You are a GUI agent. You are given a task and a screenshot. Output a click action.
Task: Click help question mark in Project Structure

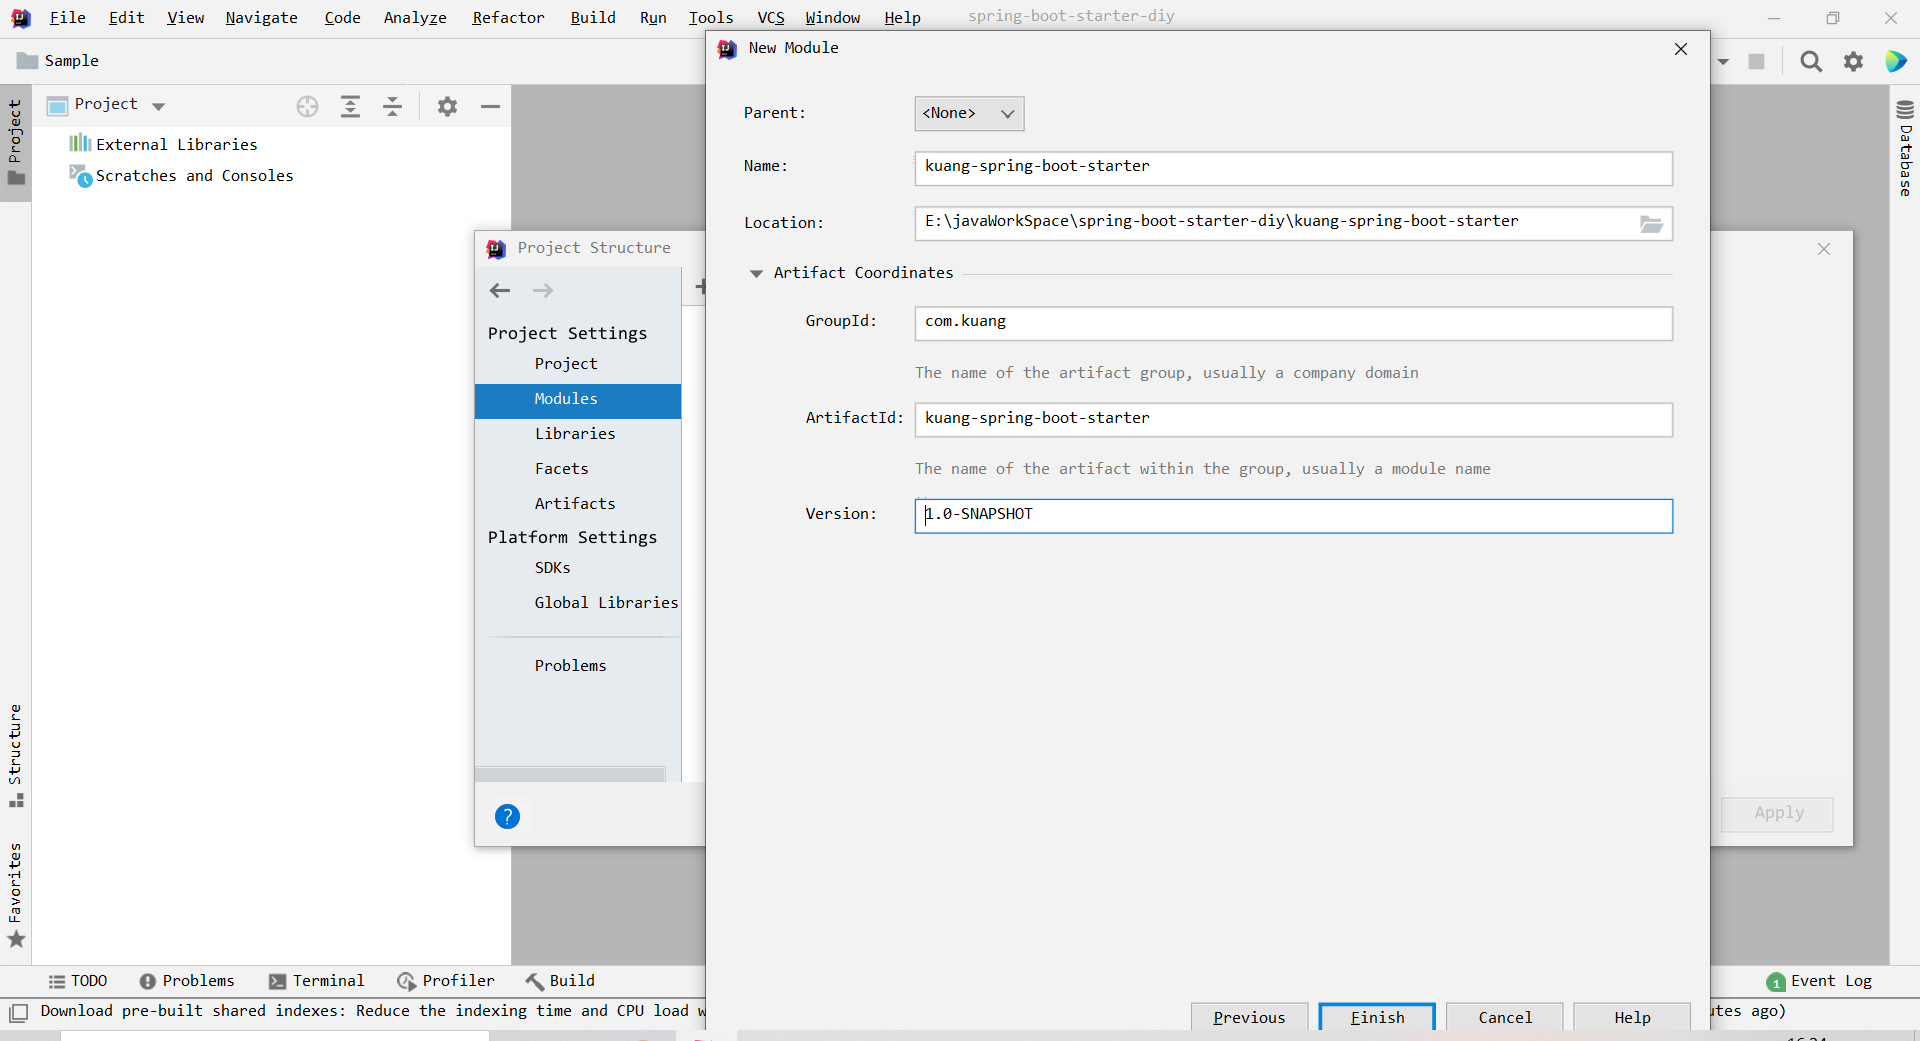[x=507, y=817]
